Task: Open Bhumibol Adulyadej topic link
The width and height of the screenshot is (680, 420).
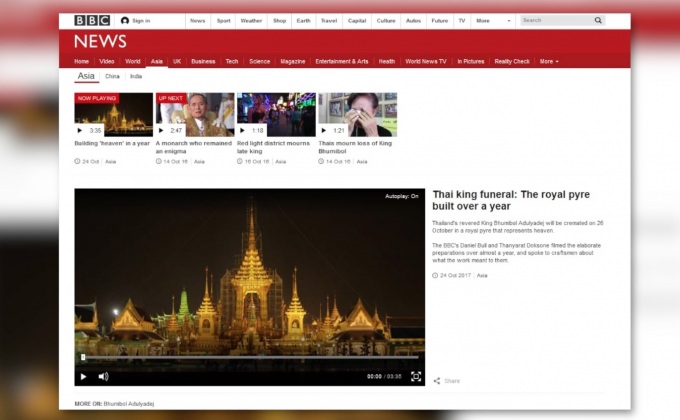Action: (129, 404)
